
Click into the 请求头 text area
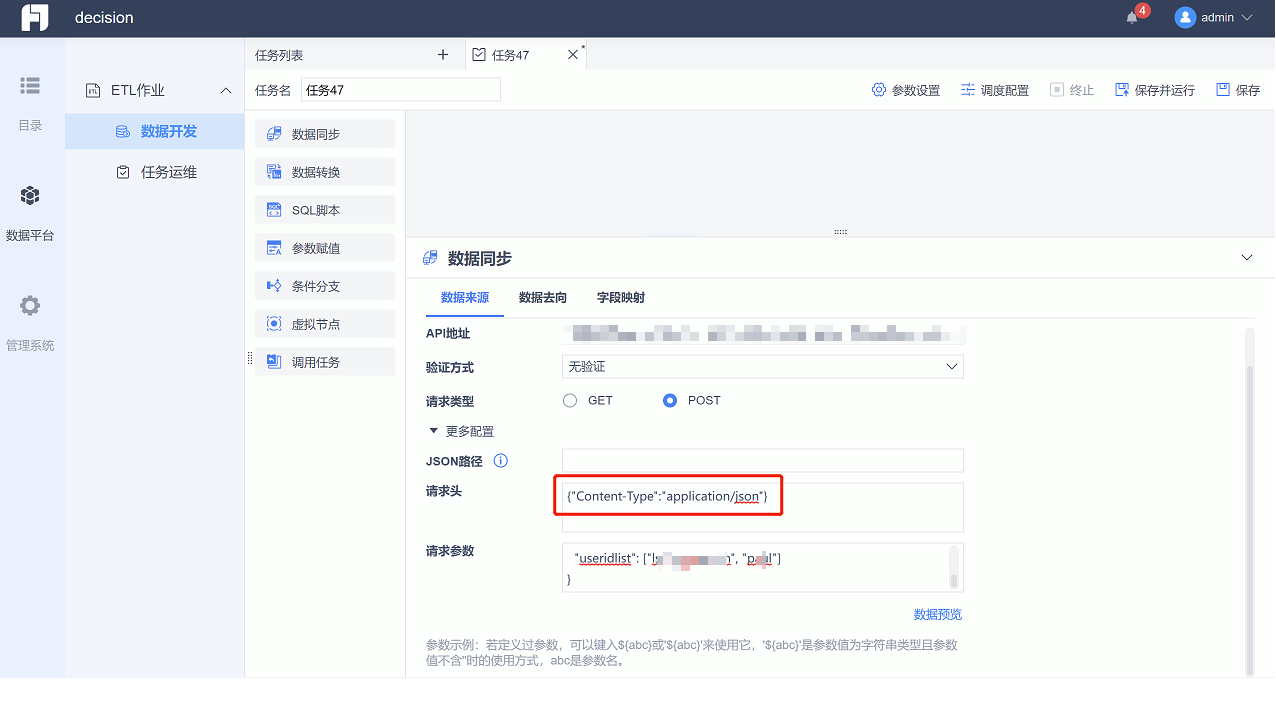pyautogui.click(x=763, y=507)
